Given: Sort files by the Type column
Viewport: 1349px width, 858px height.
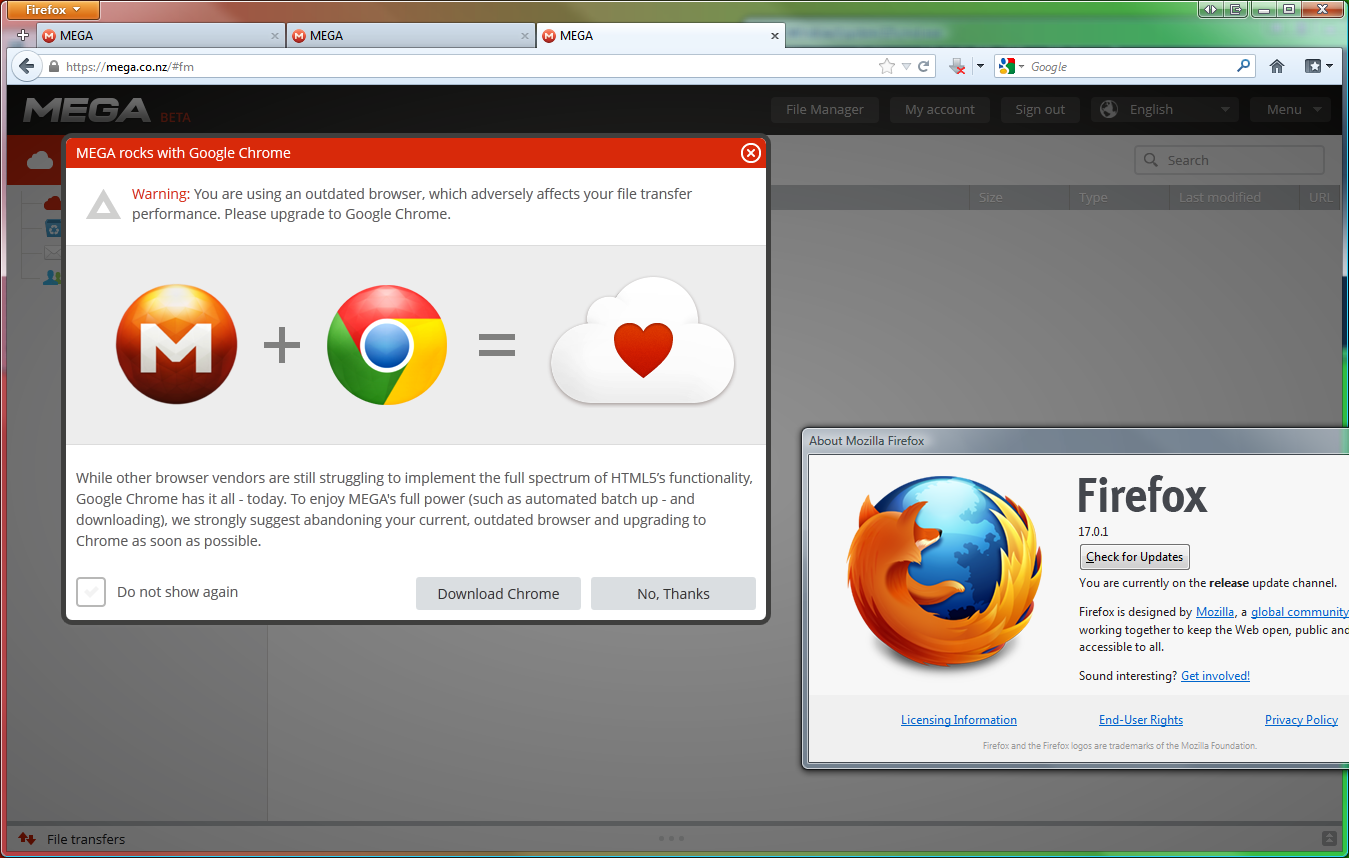Looking at the screenshot, I should 1119,197.
